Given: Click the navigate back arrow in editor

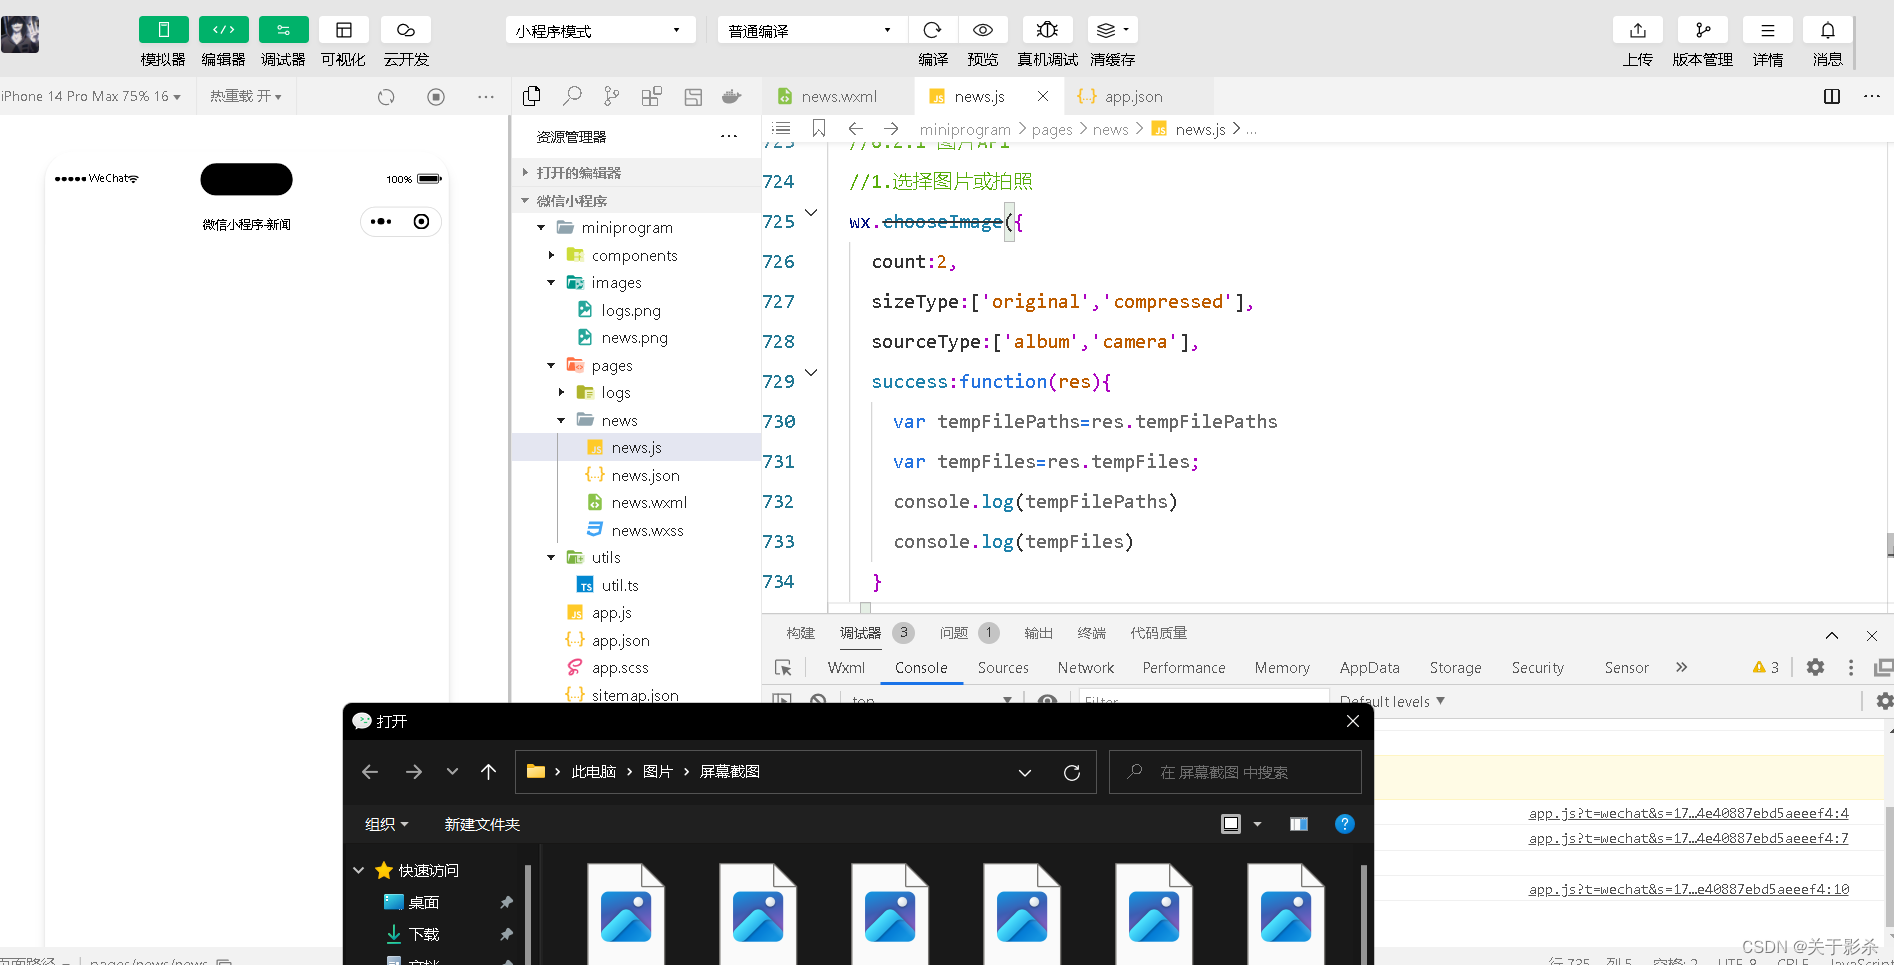Looking at the screenshot, I should [855, 128].
